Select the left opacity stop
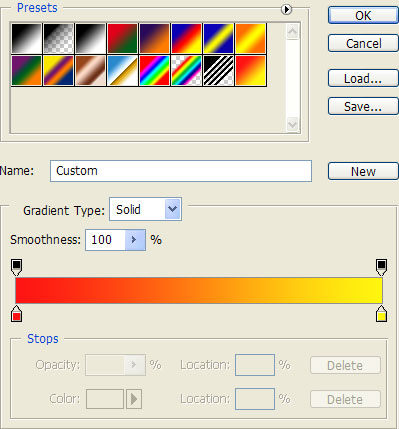Image resolution: width=399 pixels, height=429 pixels. (x=16, y=267)
